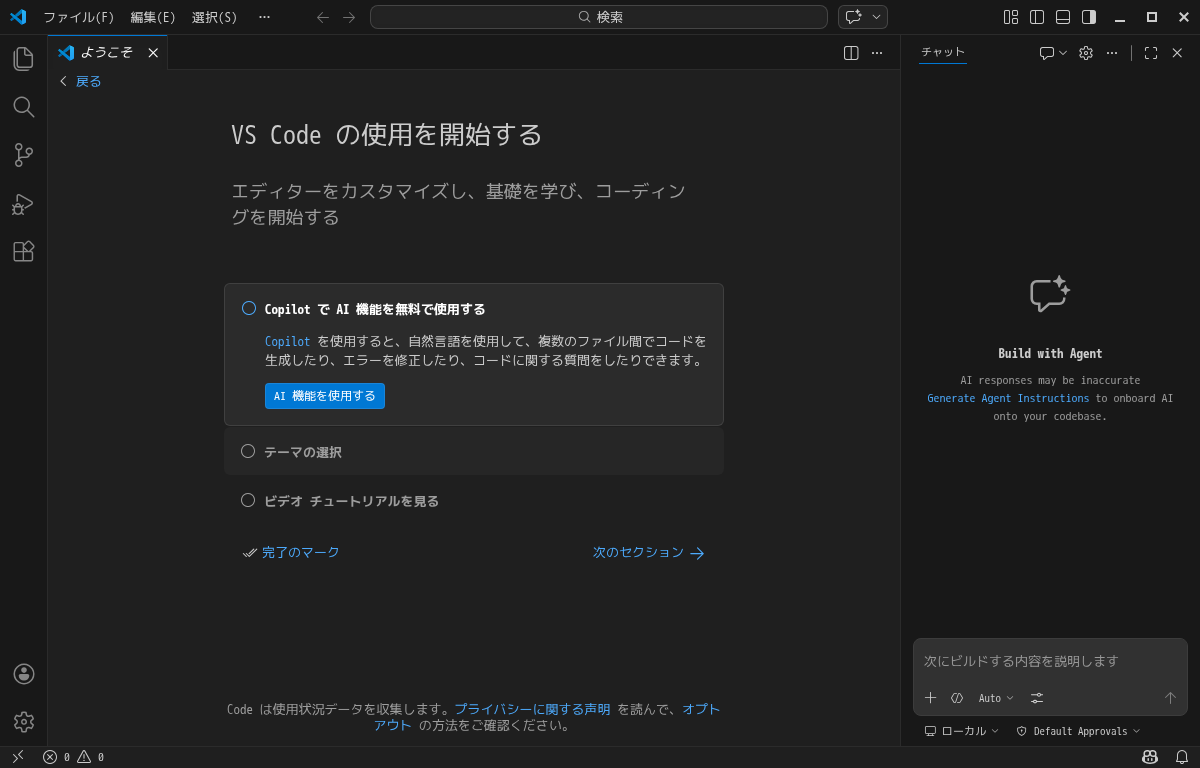Open the Explorer sidebar icon

tap(23, 58)
